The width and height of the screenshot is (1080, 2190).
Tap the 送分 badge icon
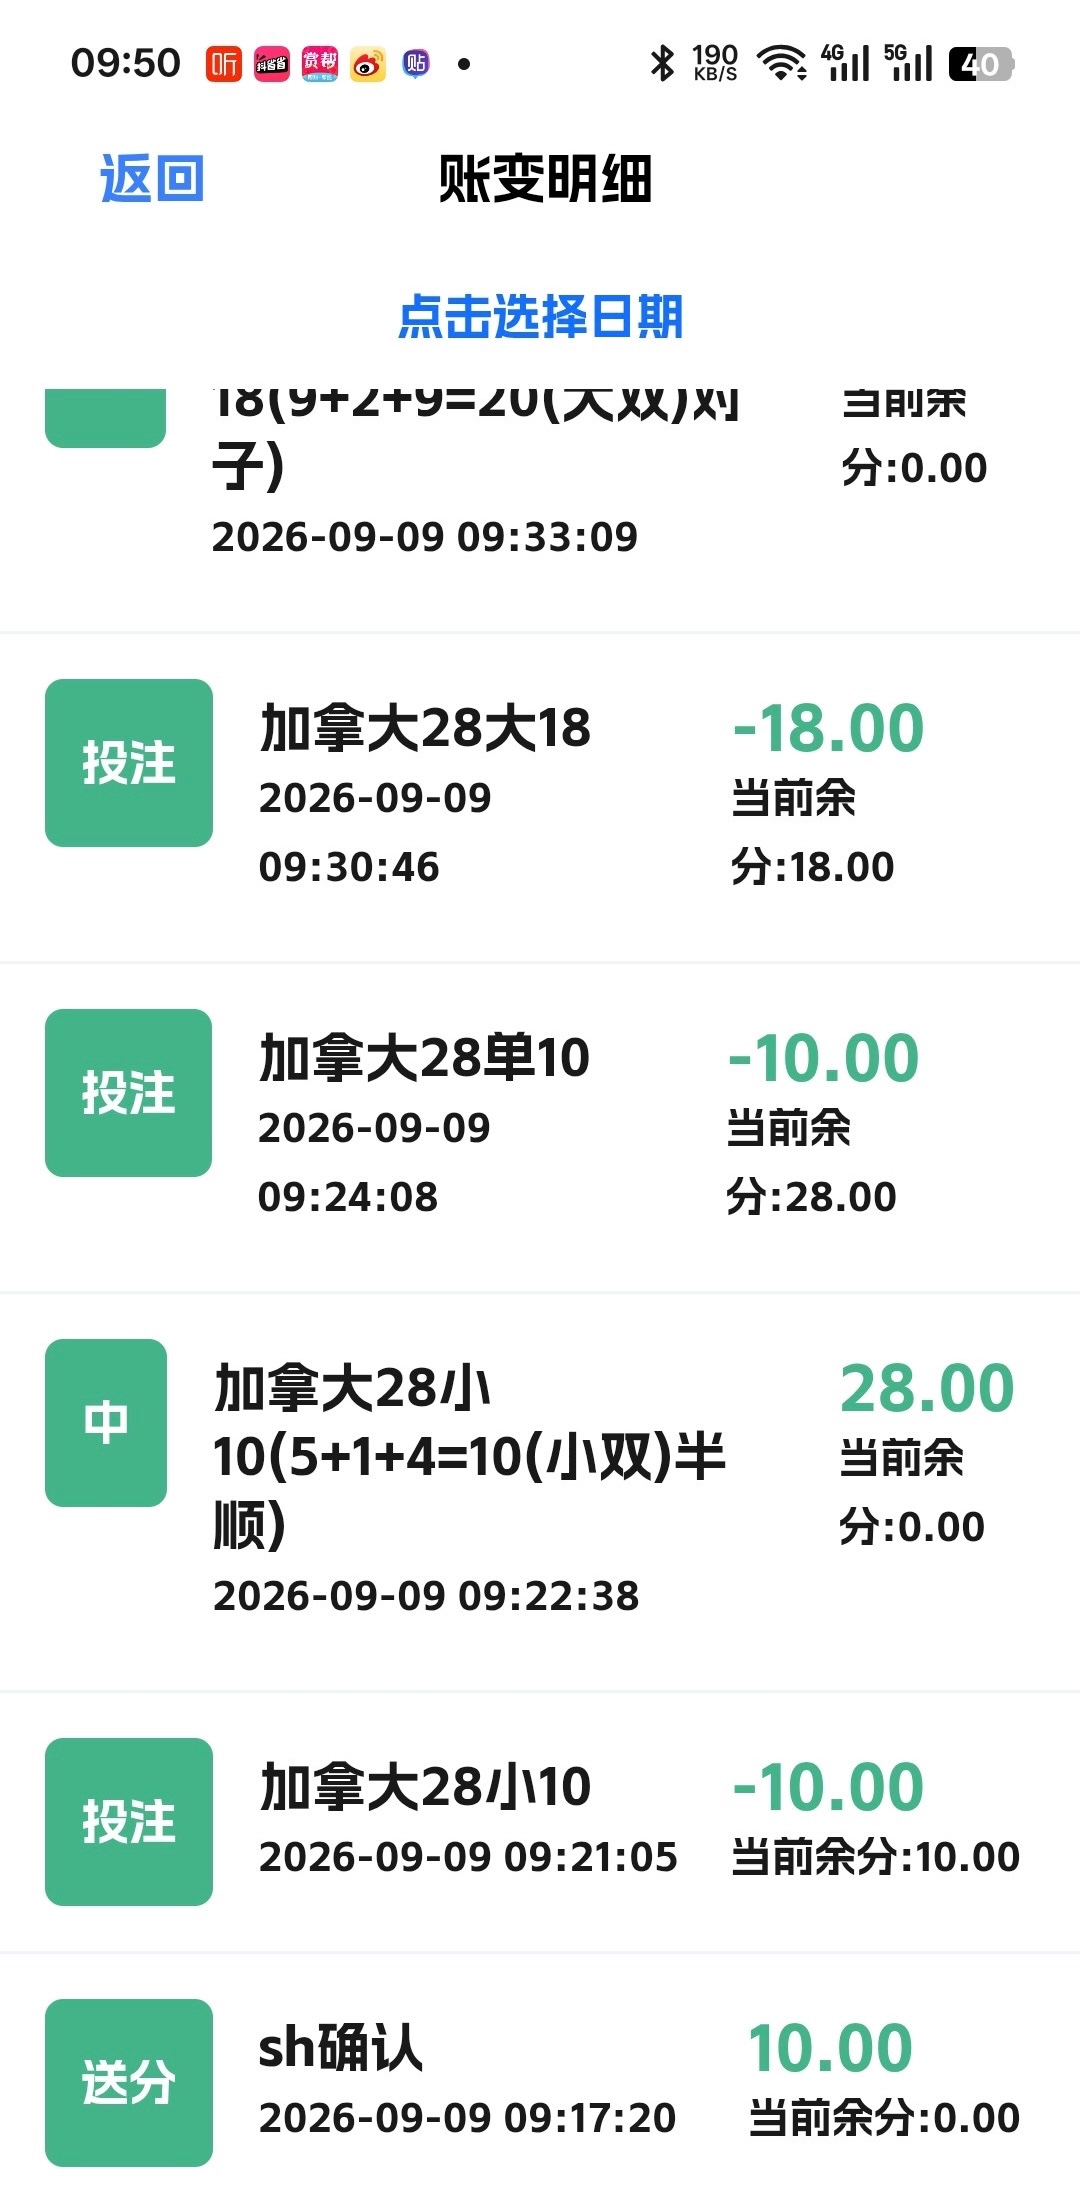[129, 2083]
